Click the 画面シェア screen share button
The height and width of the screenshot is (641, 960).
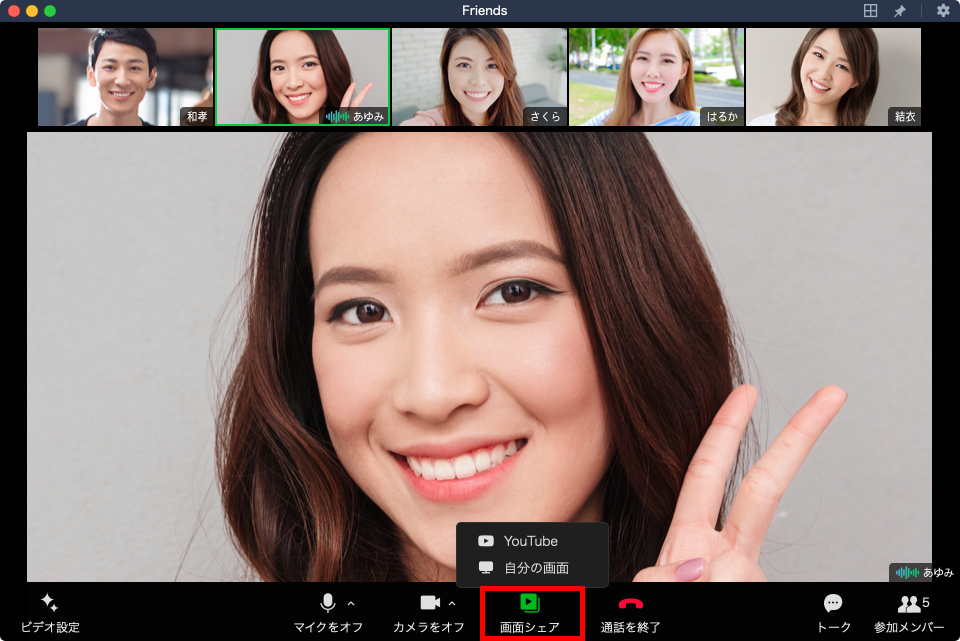click(x=530, y=613)
